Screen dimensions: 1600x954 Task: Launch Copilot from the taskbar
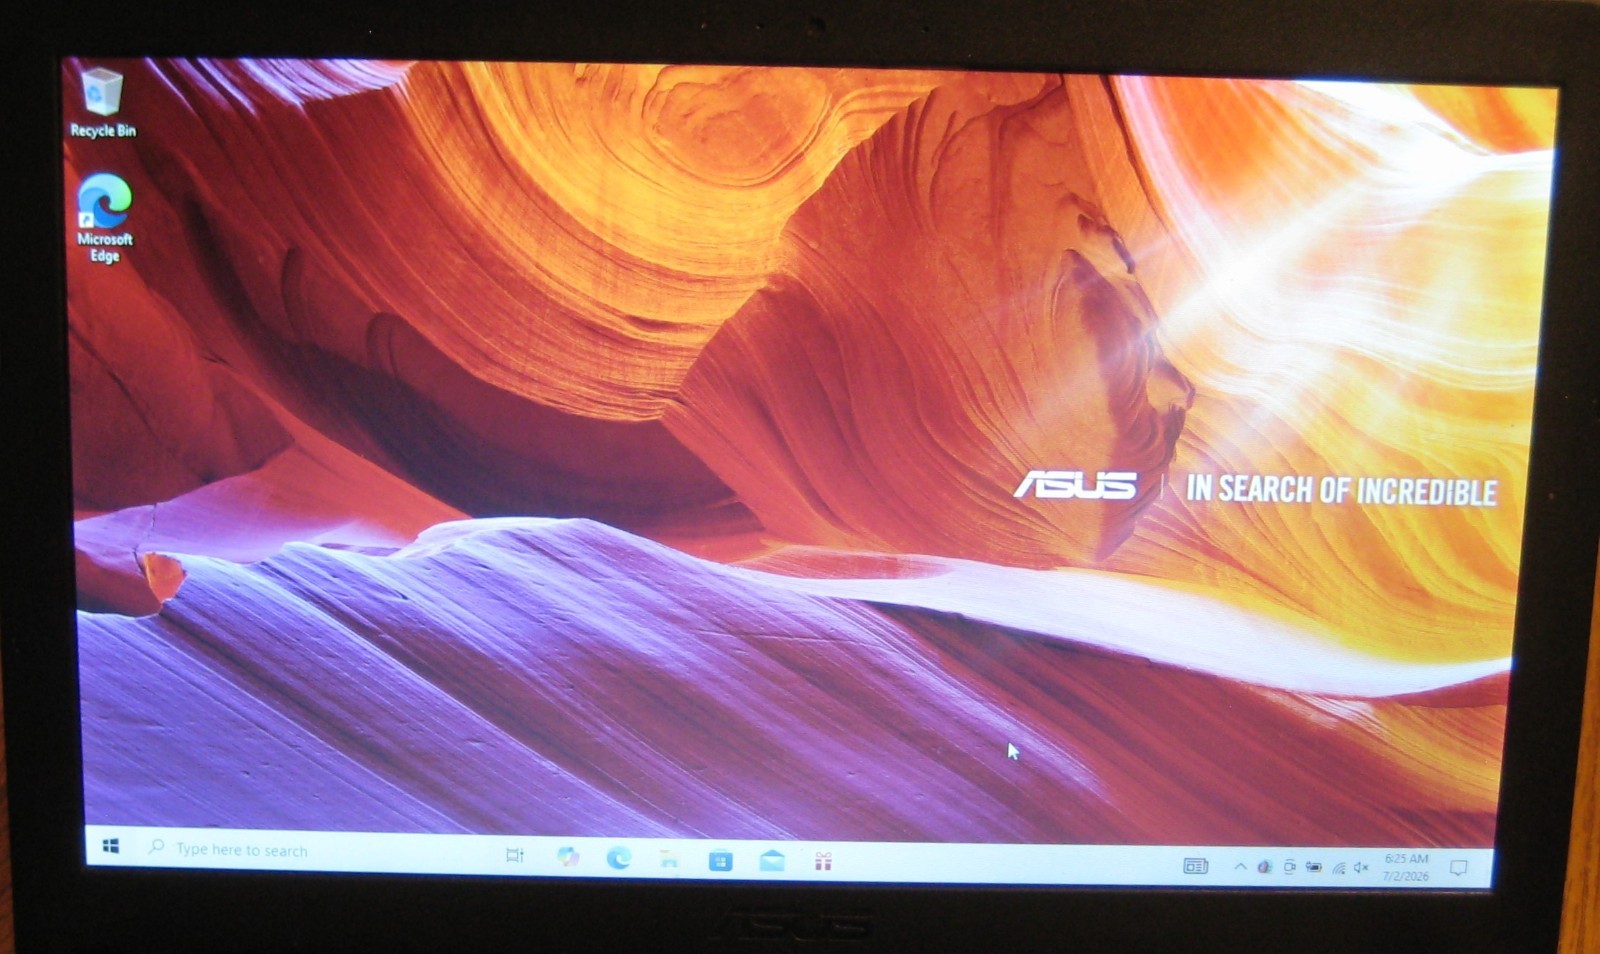568,857
